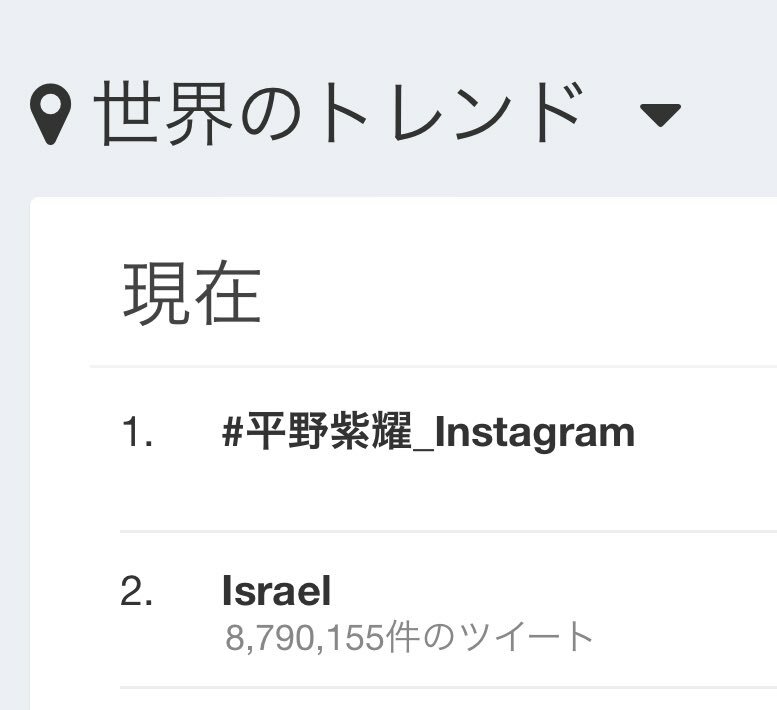Viewport: 777px width, 710px height.
Task: Click the location pin icon
Action: coord(50,114)
